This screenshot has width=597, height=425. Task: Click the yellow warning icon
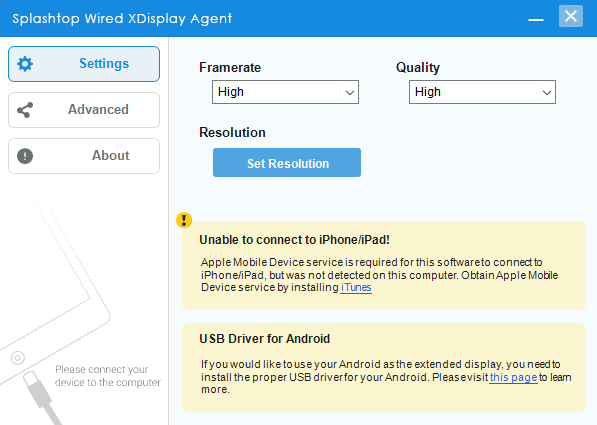click(x=184, y=220)
